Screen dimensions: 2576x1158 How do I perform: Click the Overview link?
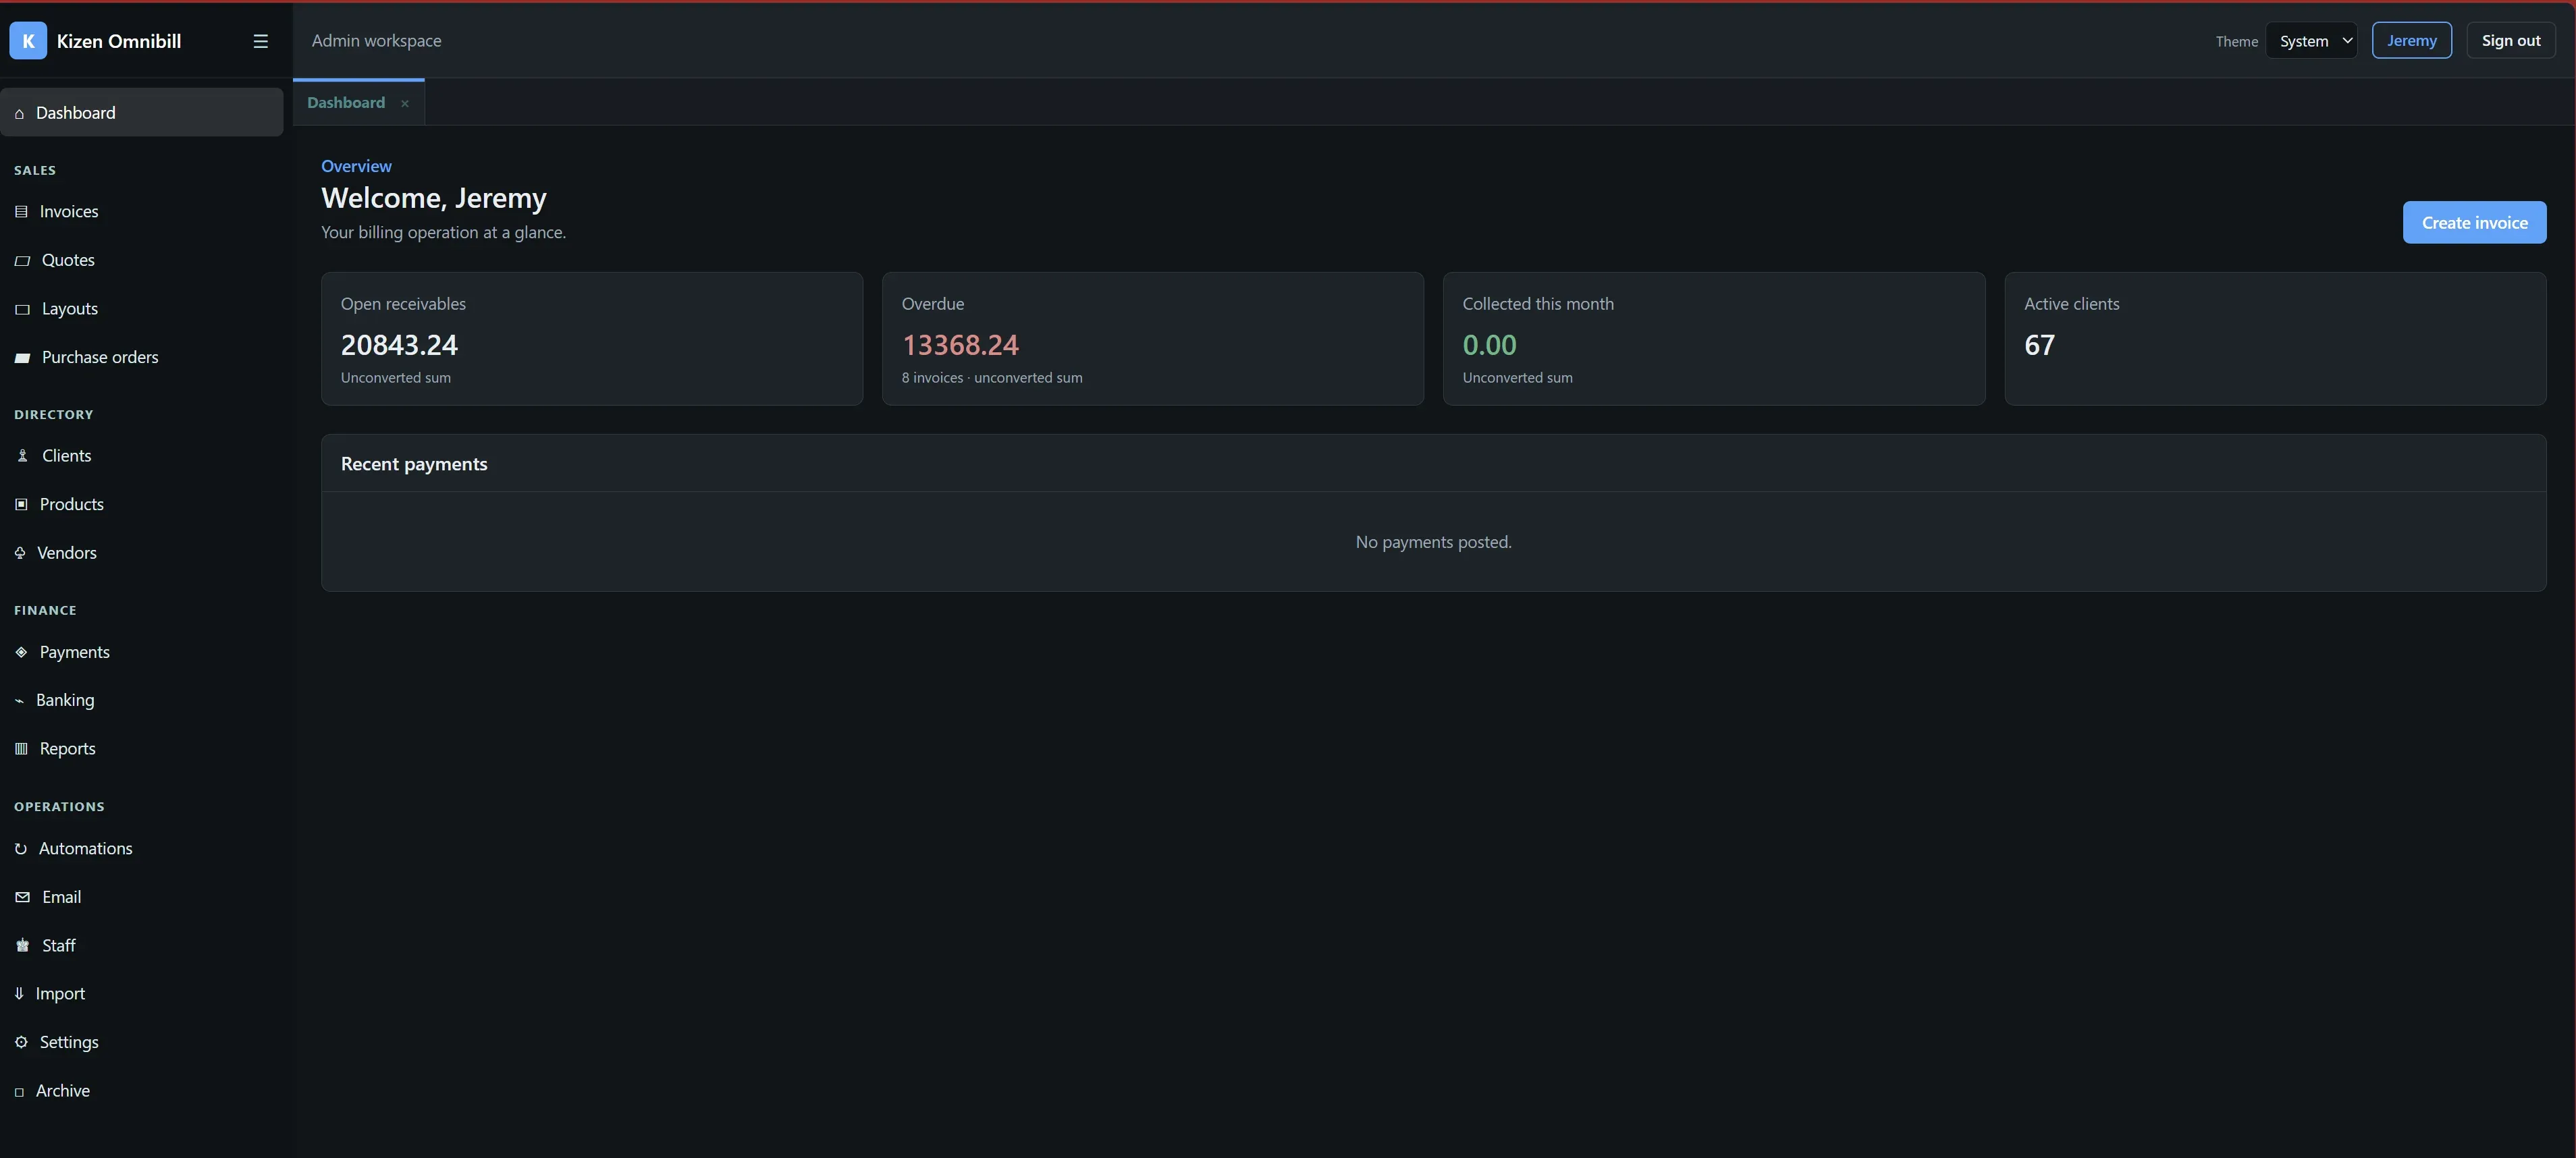point(356,167)
